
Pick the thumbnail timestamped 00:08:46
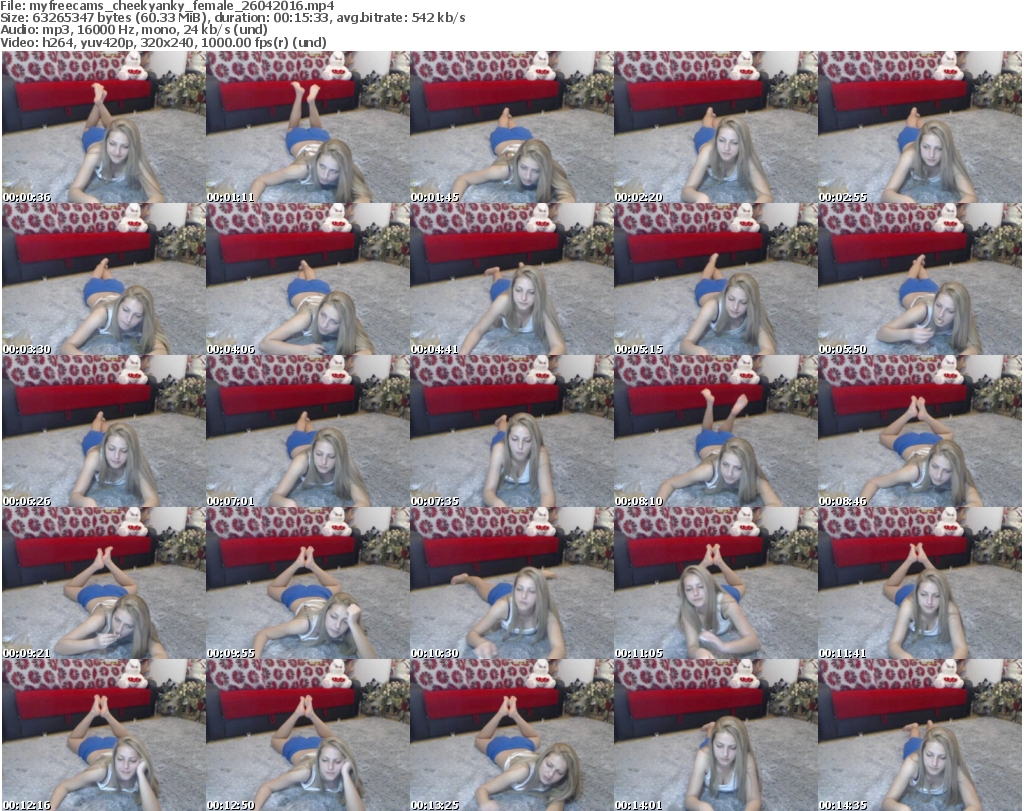(x=920, y=432)
